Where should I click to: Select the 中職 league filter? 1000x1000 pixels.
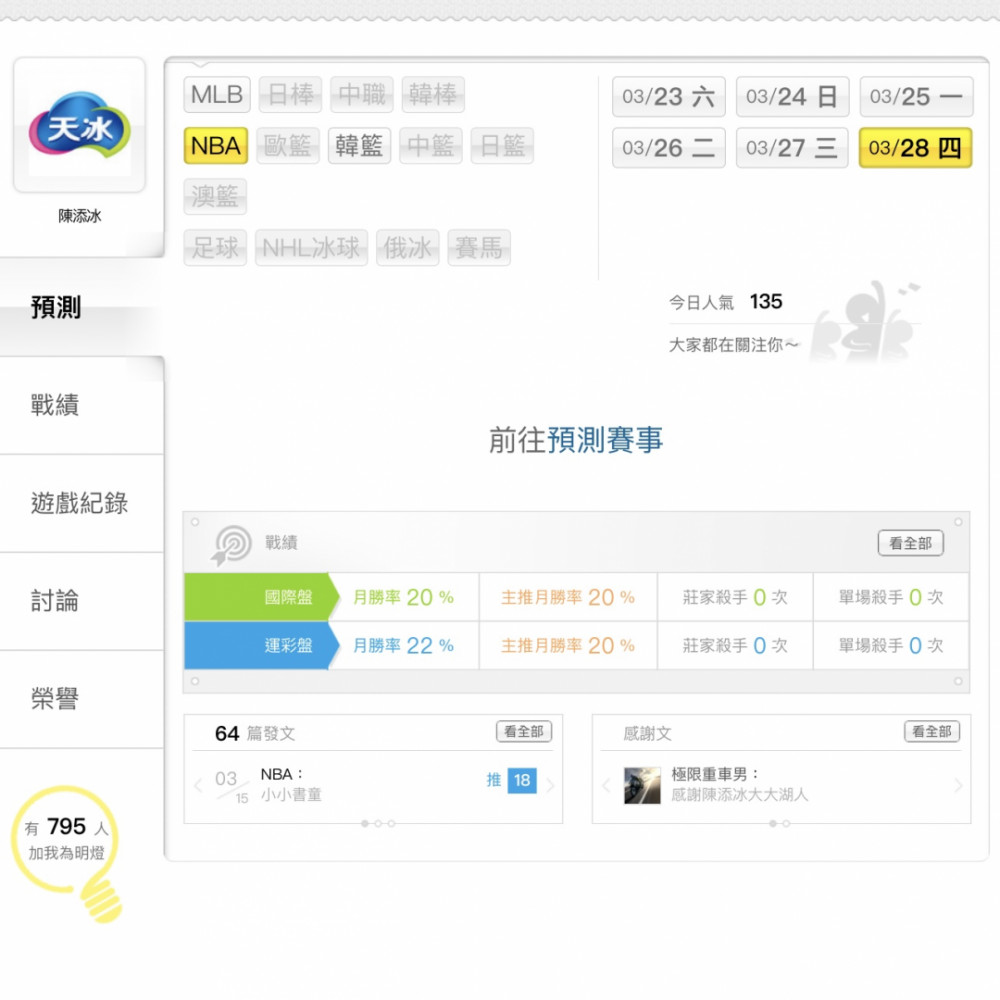(362, 94)
